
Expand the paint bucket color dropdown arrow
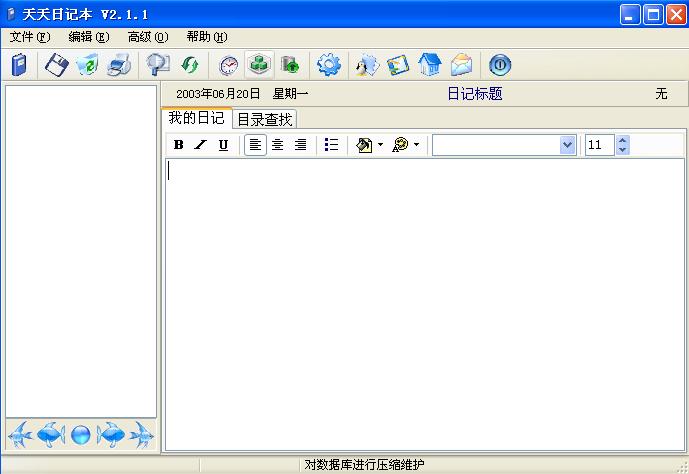click(x=380, y=145)
